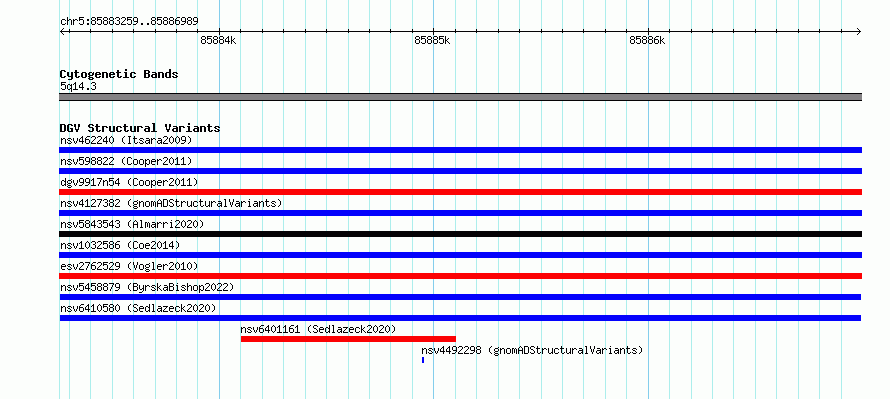Click the Cytogenetic Bands track title
The width and height of the screenshot is (890, 399).
pyautogui.click(x=119, y=74)
